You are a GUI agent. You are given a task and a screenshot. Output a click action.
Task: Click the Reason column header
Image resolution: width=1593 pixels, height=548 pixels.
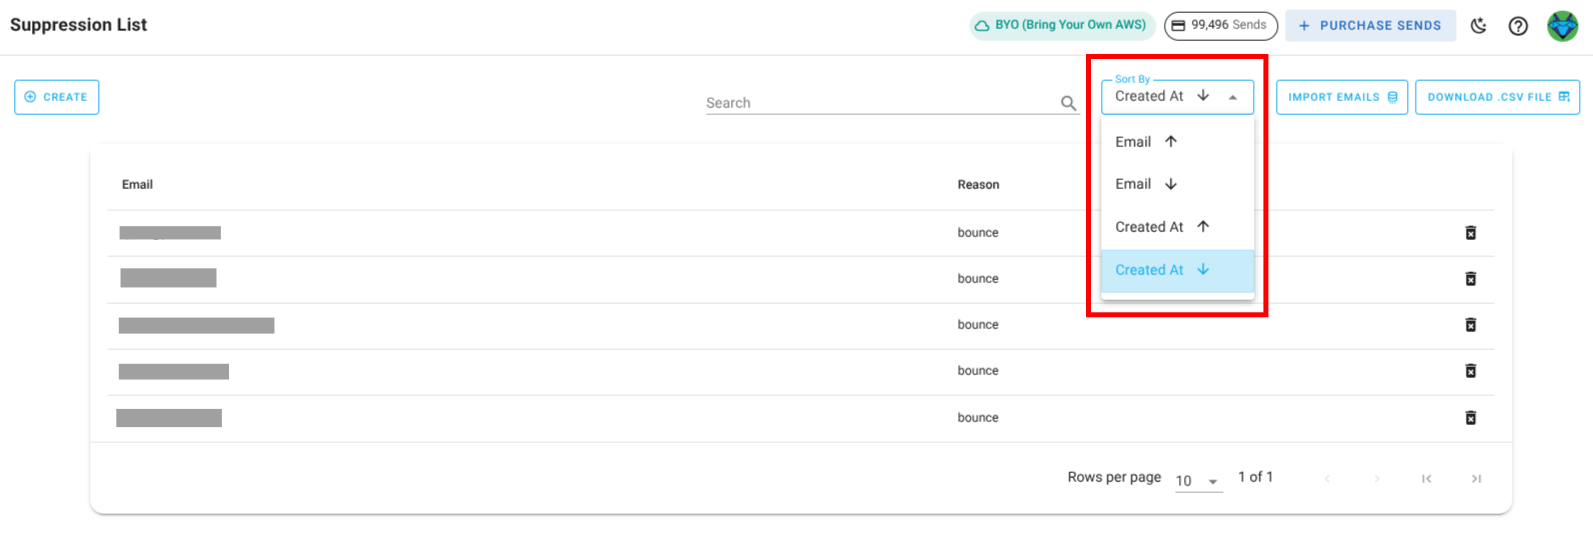978,185
